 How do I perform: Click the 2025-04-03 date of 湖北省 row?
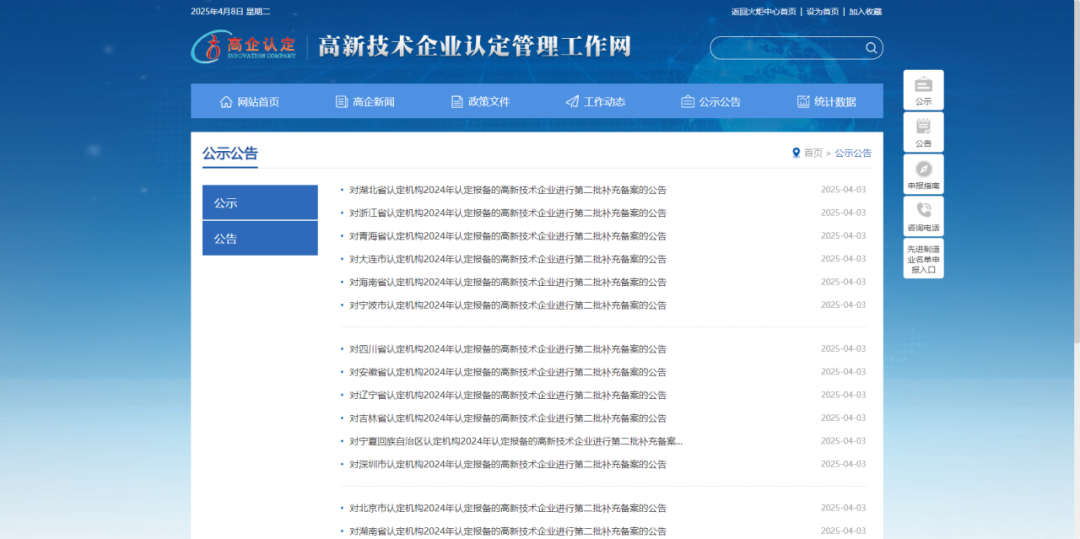tap(843, 190)
